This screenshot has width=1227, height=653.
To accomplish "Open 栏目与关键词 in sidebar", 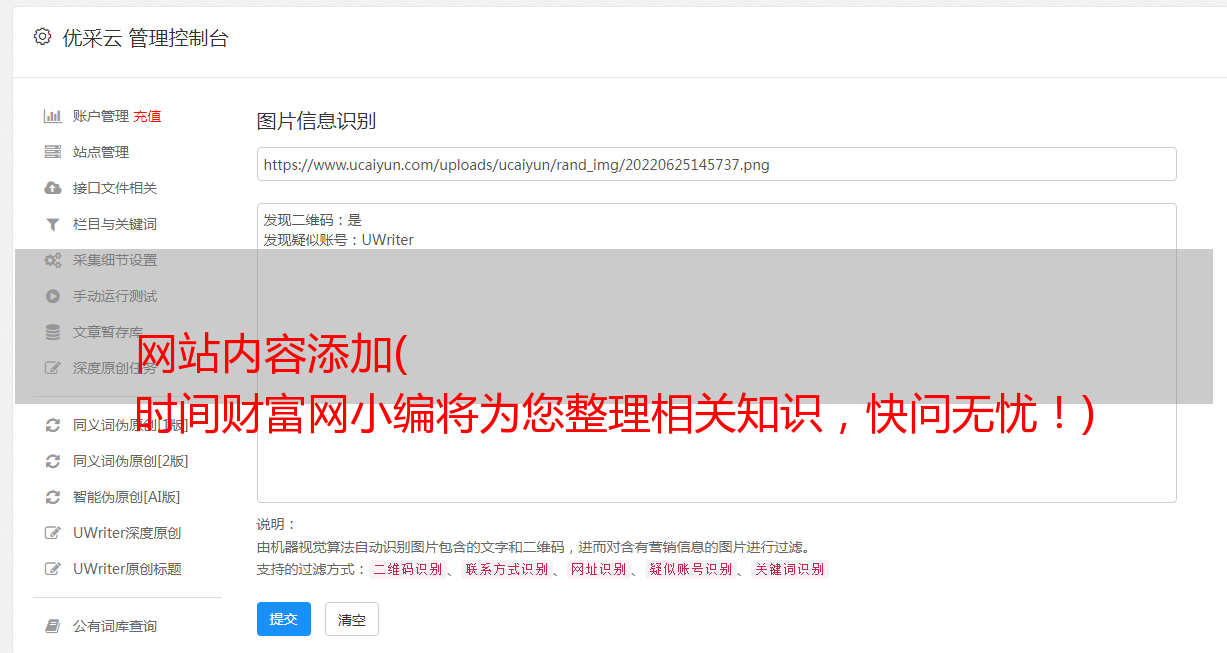I will 115,224.
